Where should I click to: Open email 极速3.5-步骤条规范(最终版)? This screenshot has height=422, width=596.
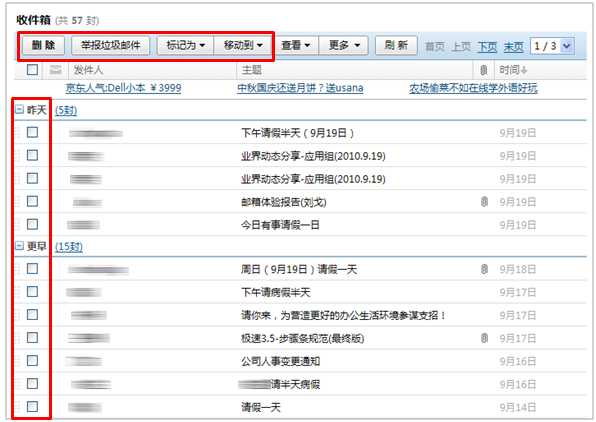point(303,338)
